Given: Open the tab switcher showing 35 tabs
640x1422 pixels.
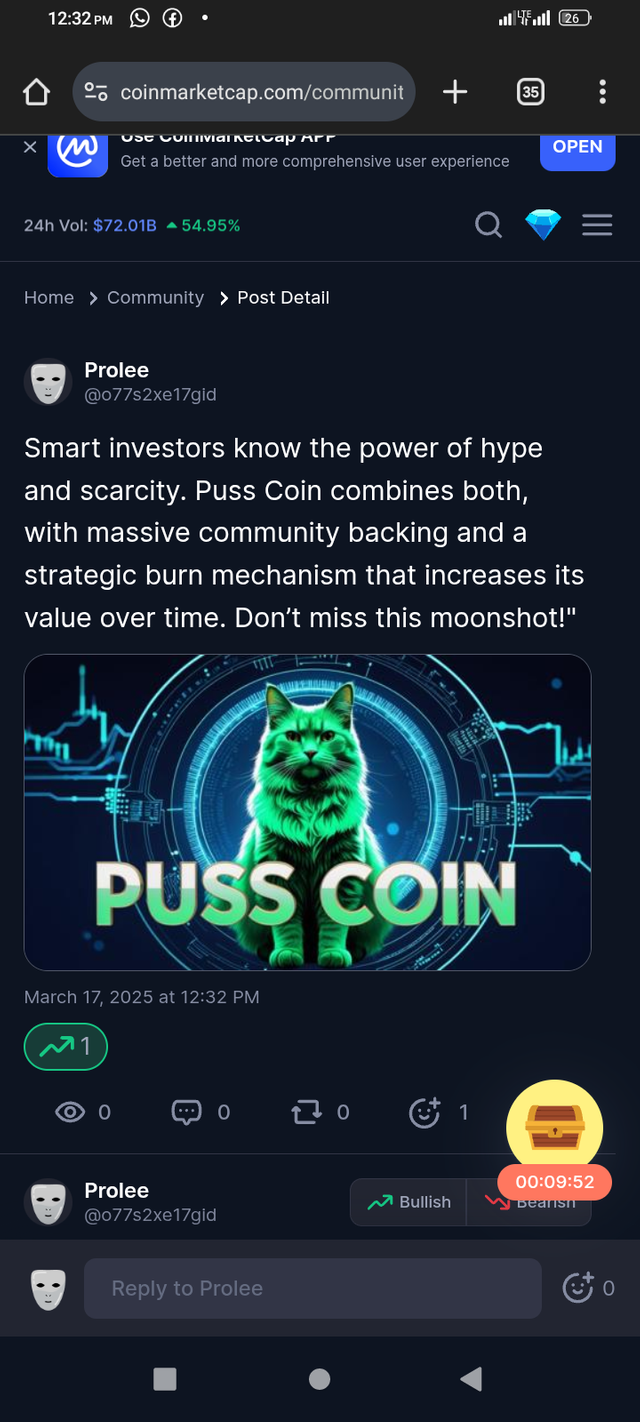Looking at the screenshot, I should click(530, 93).
